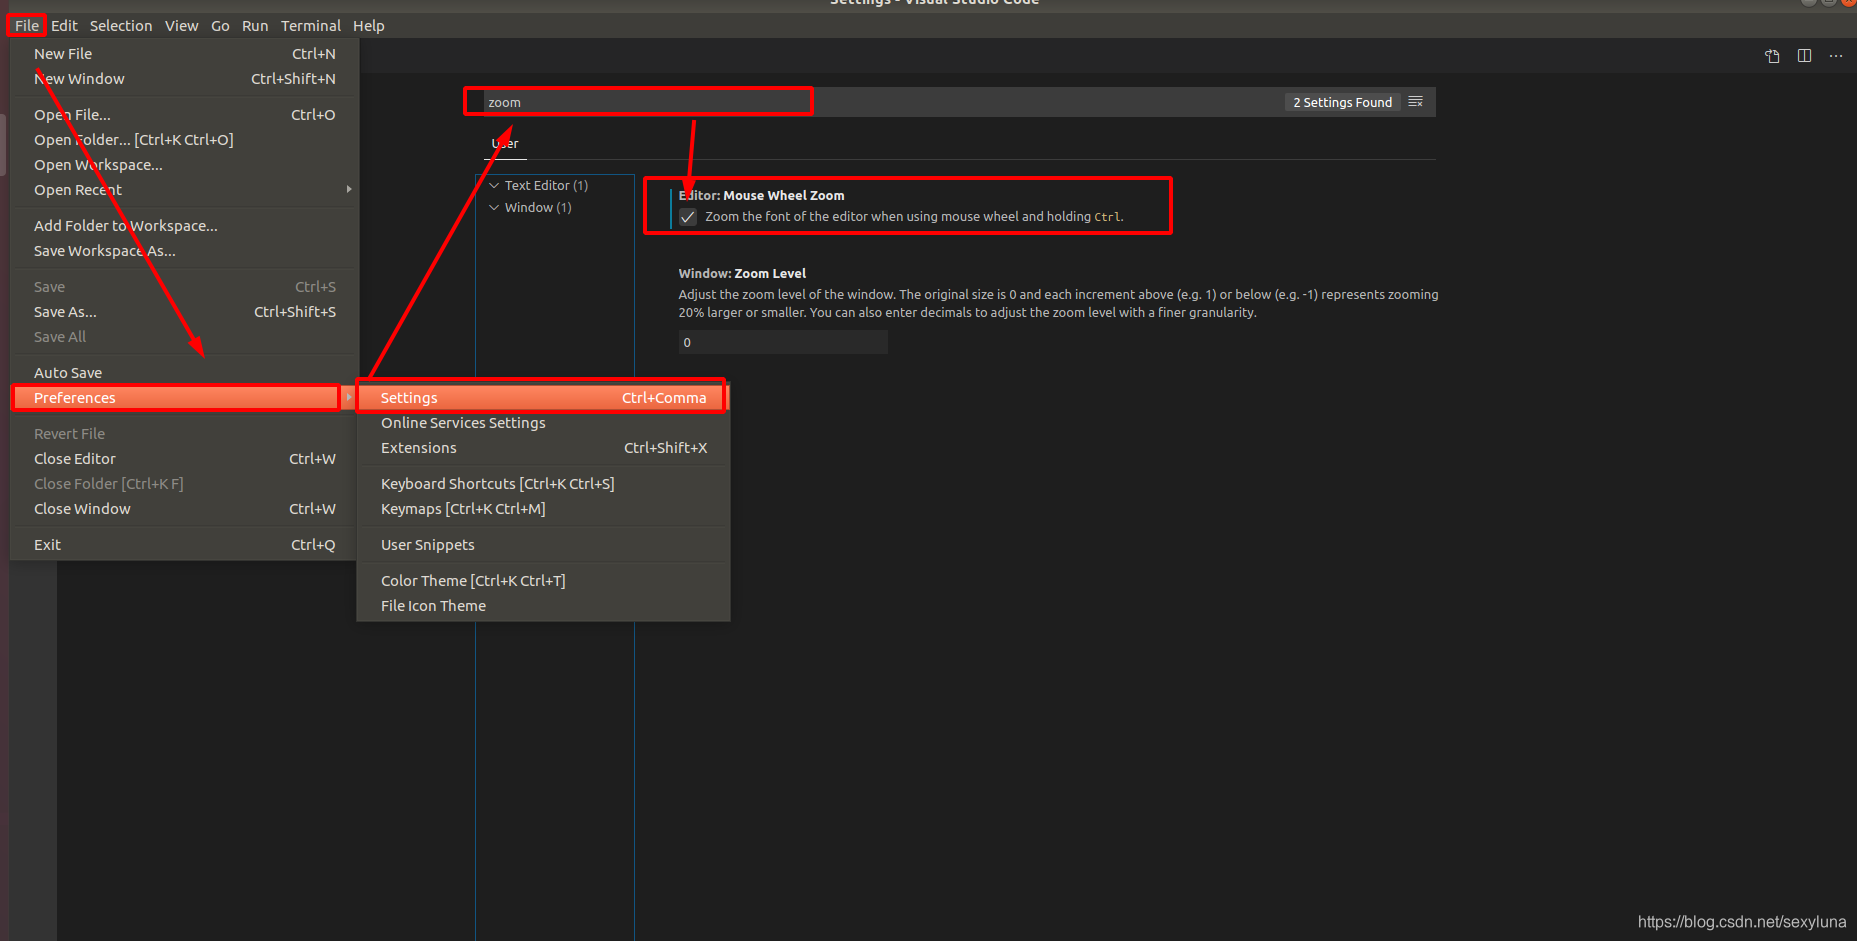Select the Window: Zoom Level title
The width and height of the screenshot is (1857, 941).
742,274
